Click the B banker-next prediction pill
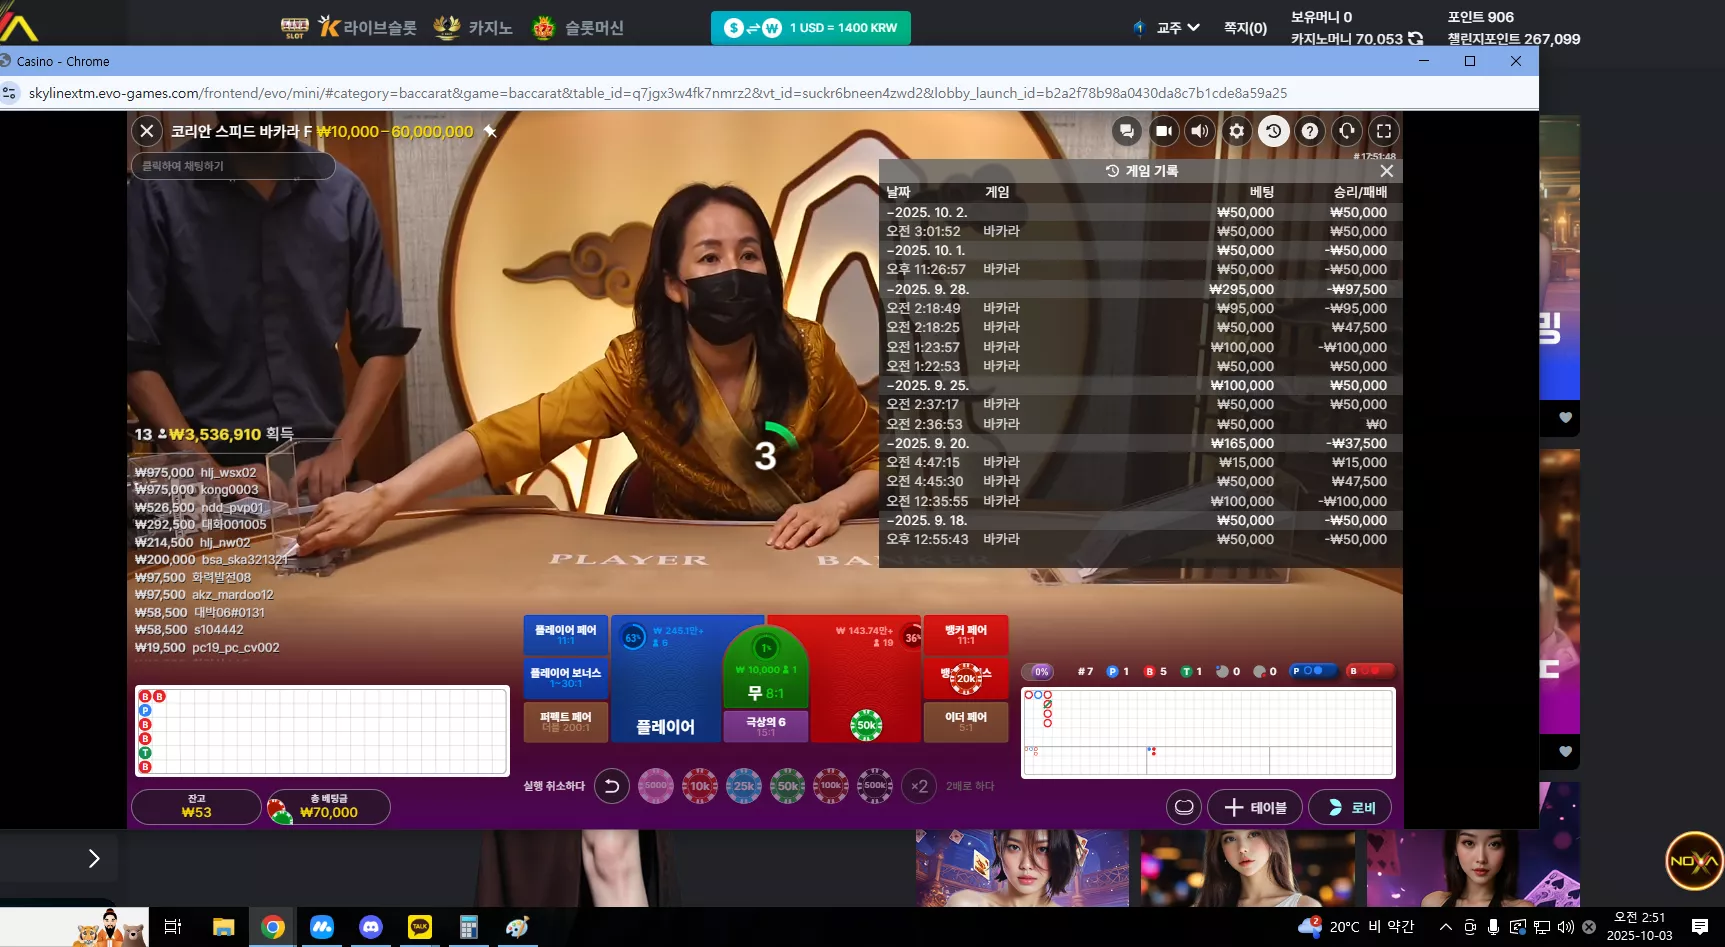Screen dimensions: 1725x947 (x=1370, y=671)
